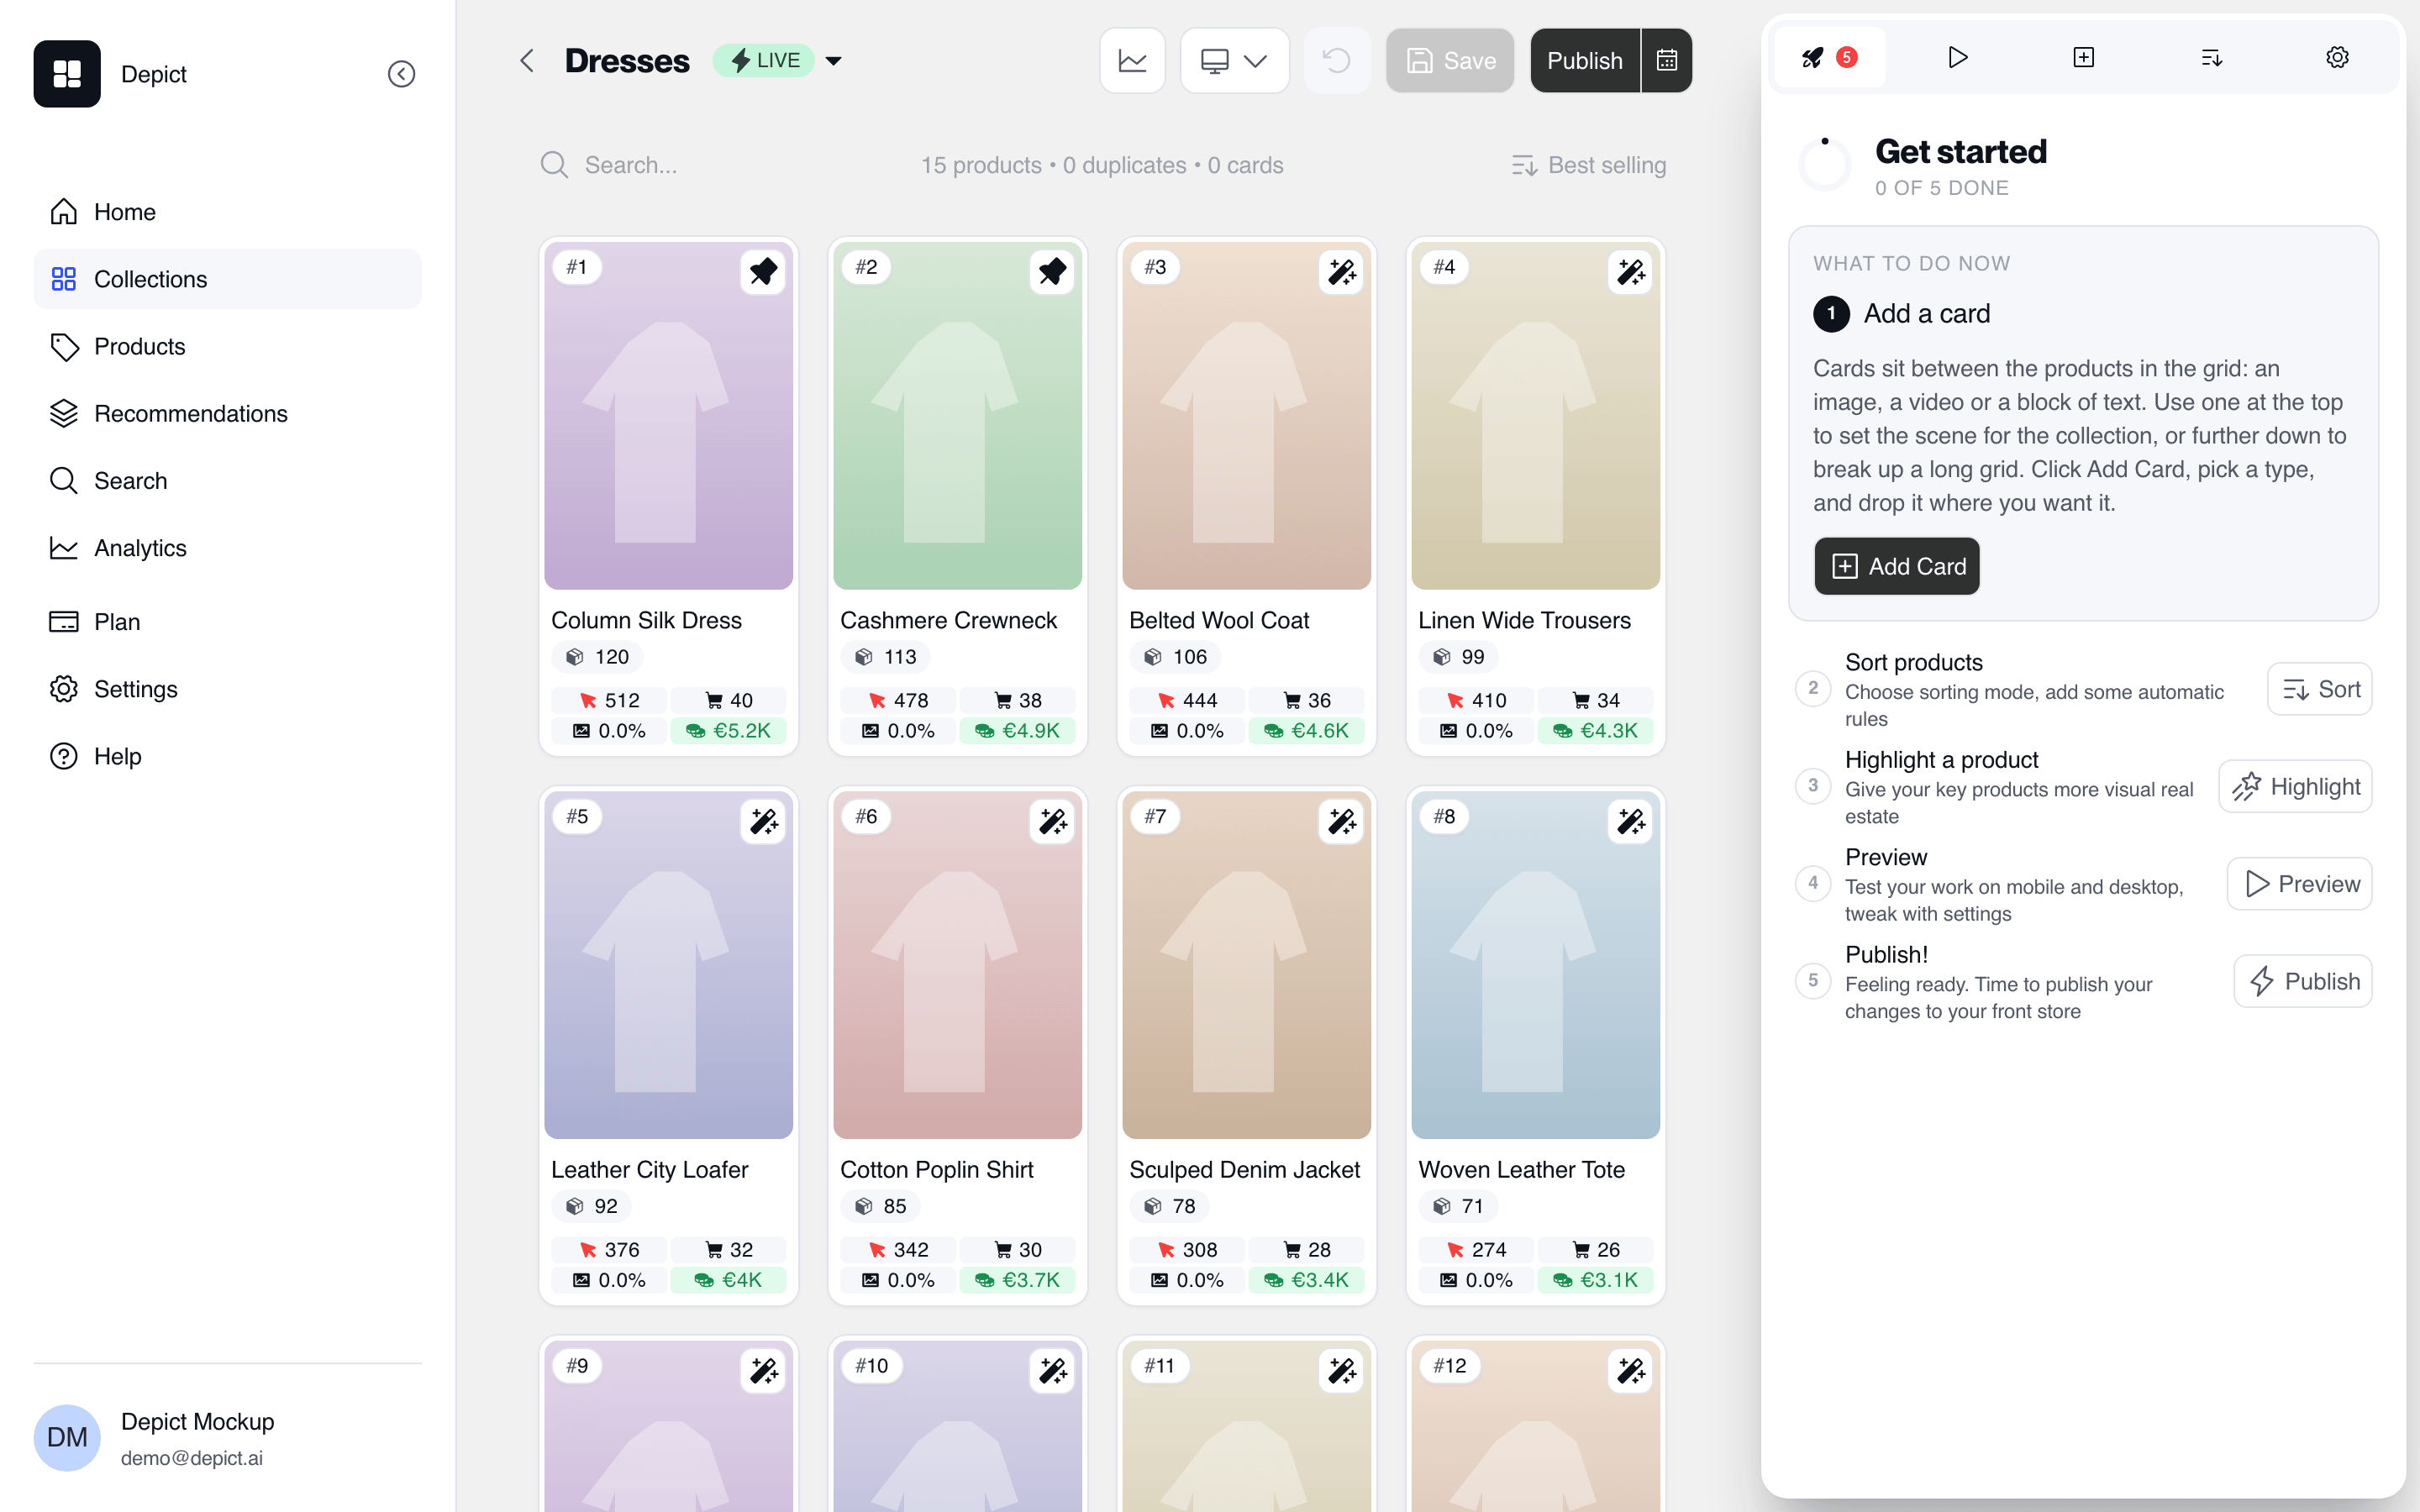Image resolution: width=2420 pixels, height=1512 pixels.
Task: Click the cart count 36 on Belted Wool Coat
Action: 1307,700
